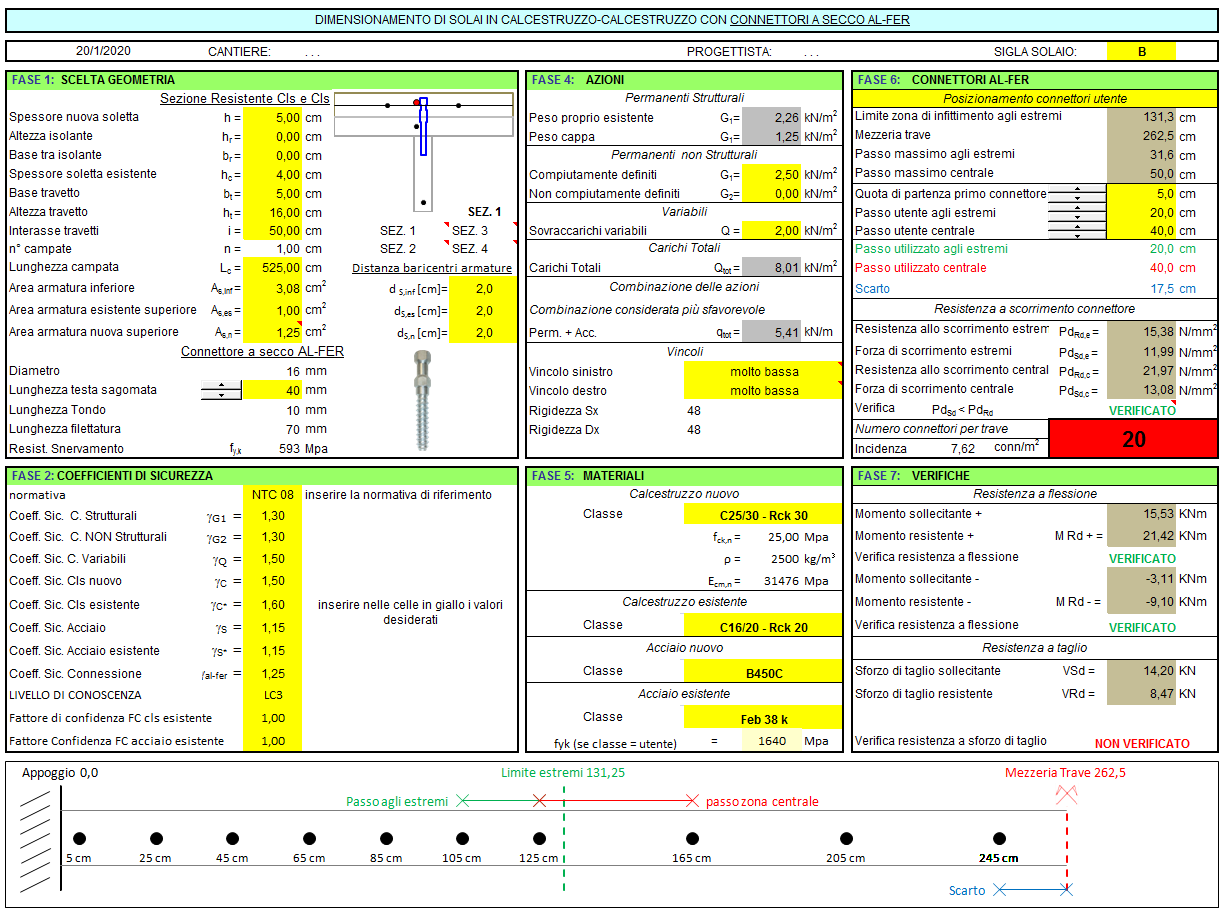Screen dimensions: 1224x914
Task: Select Compiutamente definiti load value 2,50
Action: (772, 175)
